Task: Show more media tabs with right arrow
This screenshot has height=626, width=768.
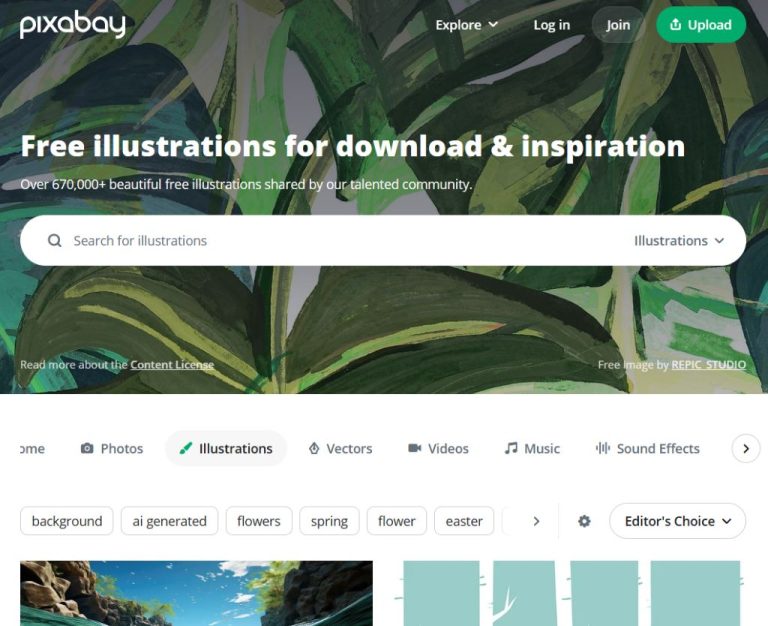Action: [745, 448]
